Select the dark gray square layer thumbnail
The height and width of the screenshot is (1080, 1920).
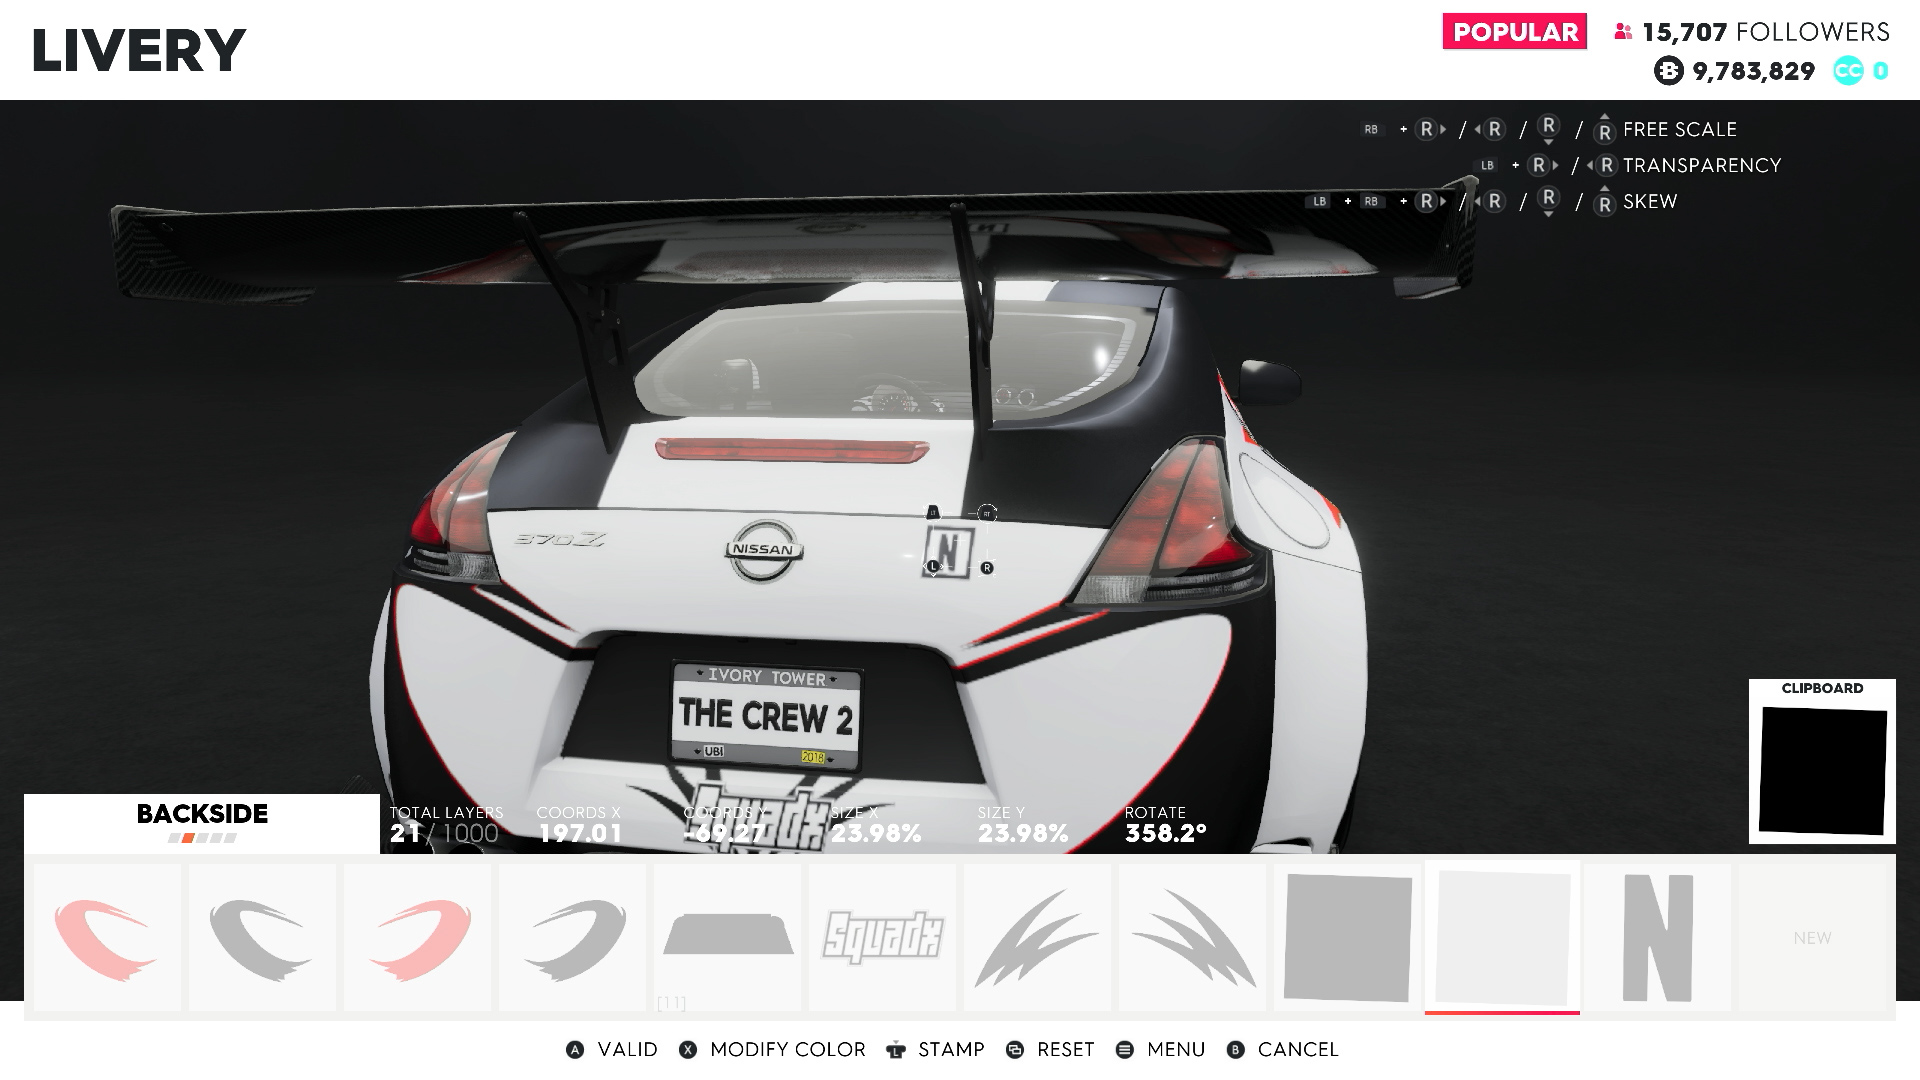pos(1348,938)
